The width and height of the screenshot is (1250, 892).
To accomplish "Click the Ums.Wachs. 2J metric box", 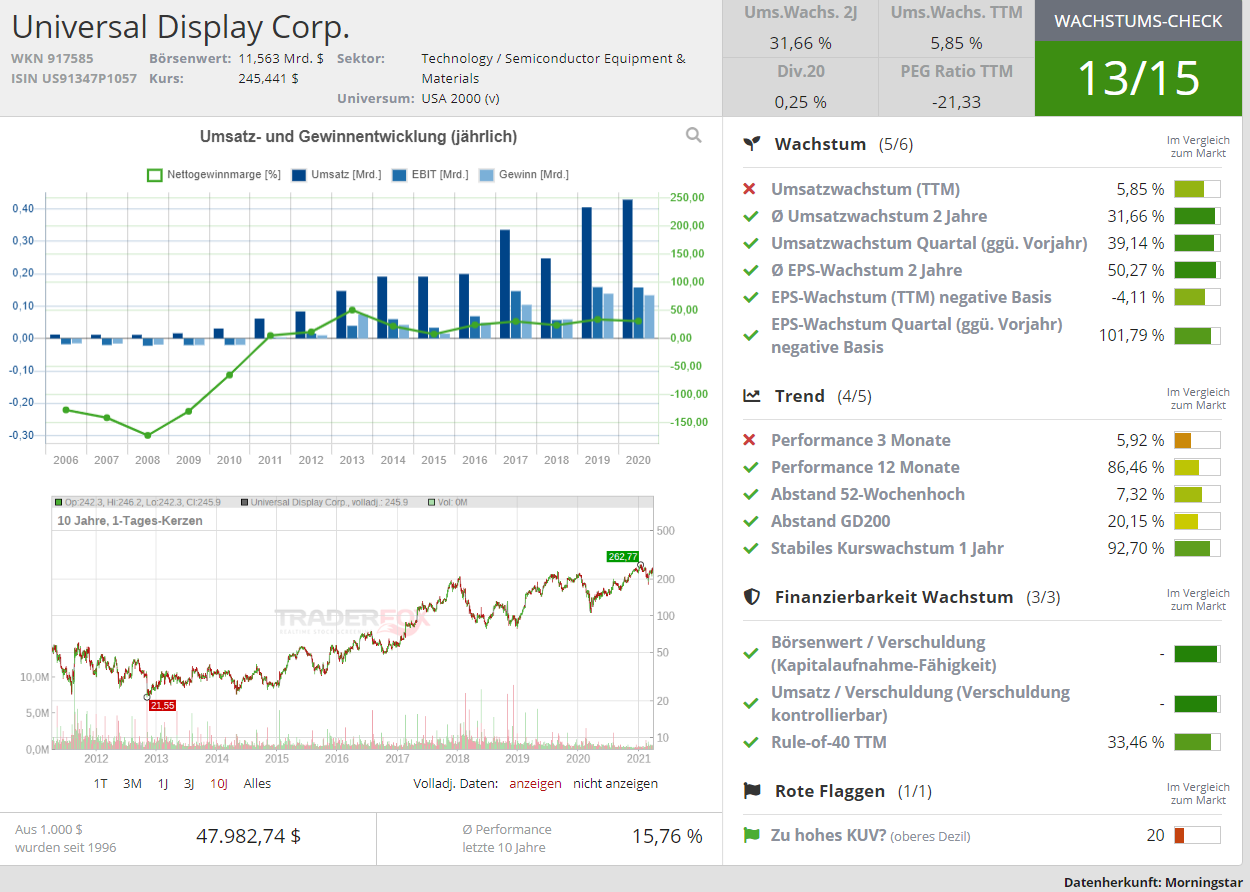I will coord(800,28).
